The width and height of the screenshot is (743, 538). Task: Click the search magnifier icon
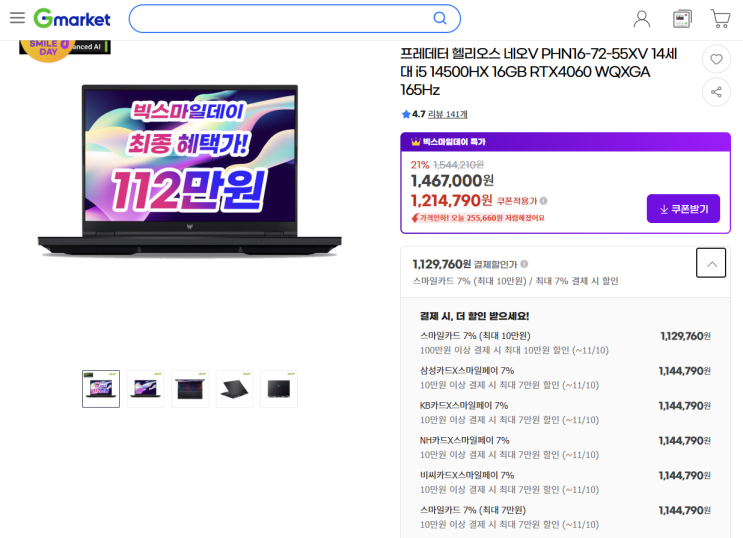point(440,18)
